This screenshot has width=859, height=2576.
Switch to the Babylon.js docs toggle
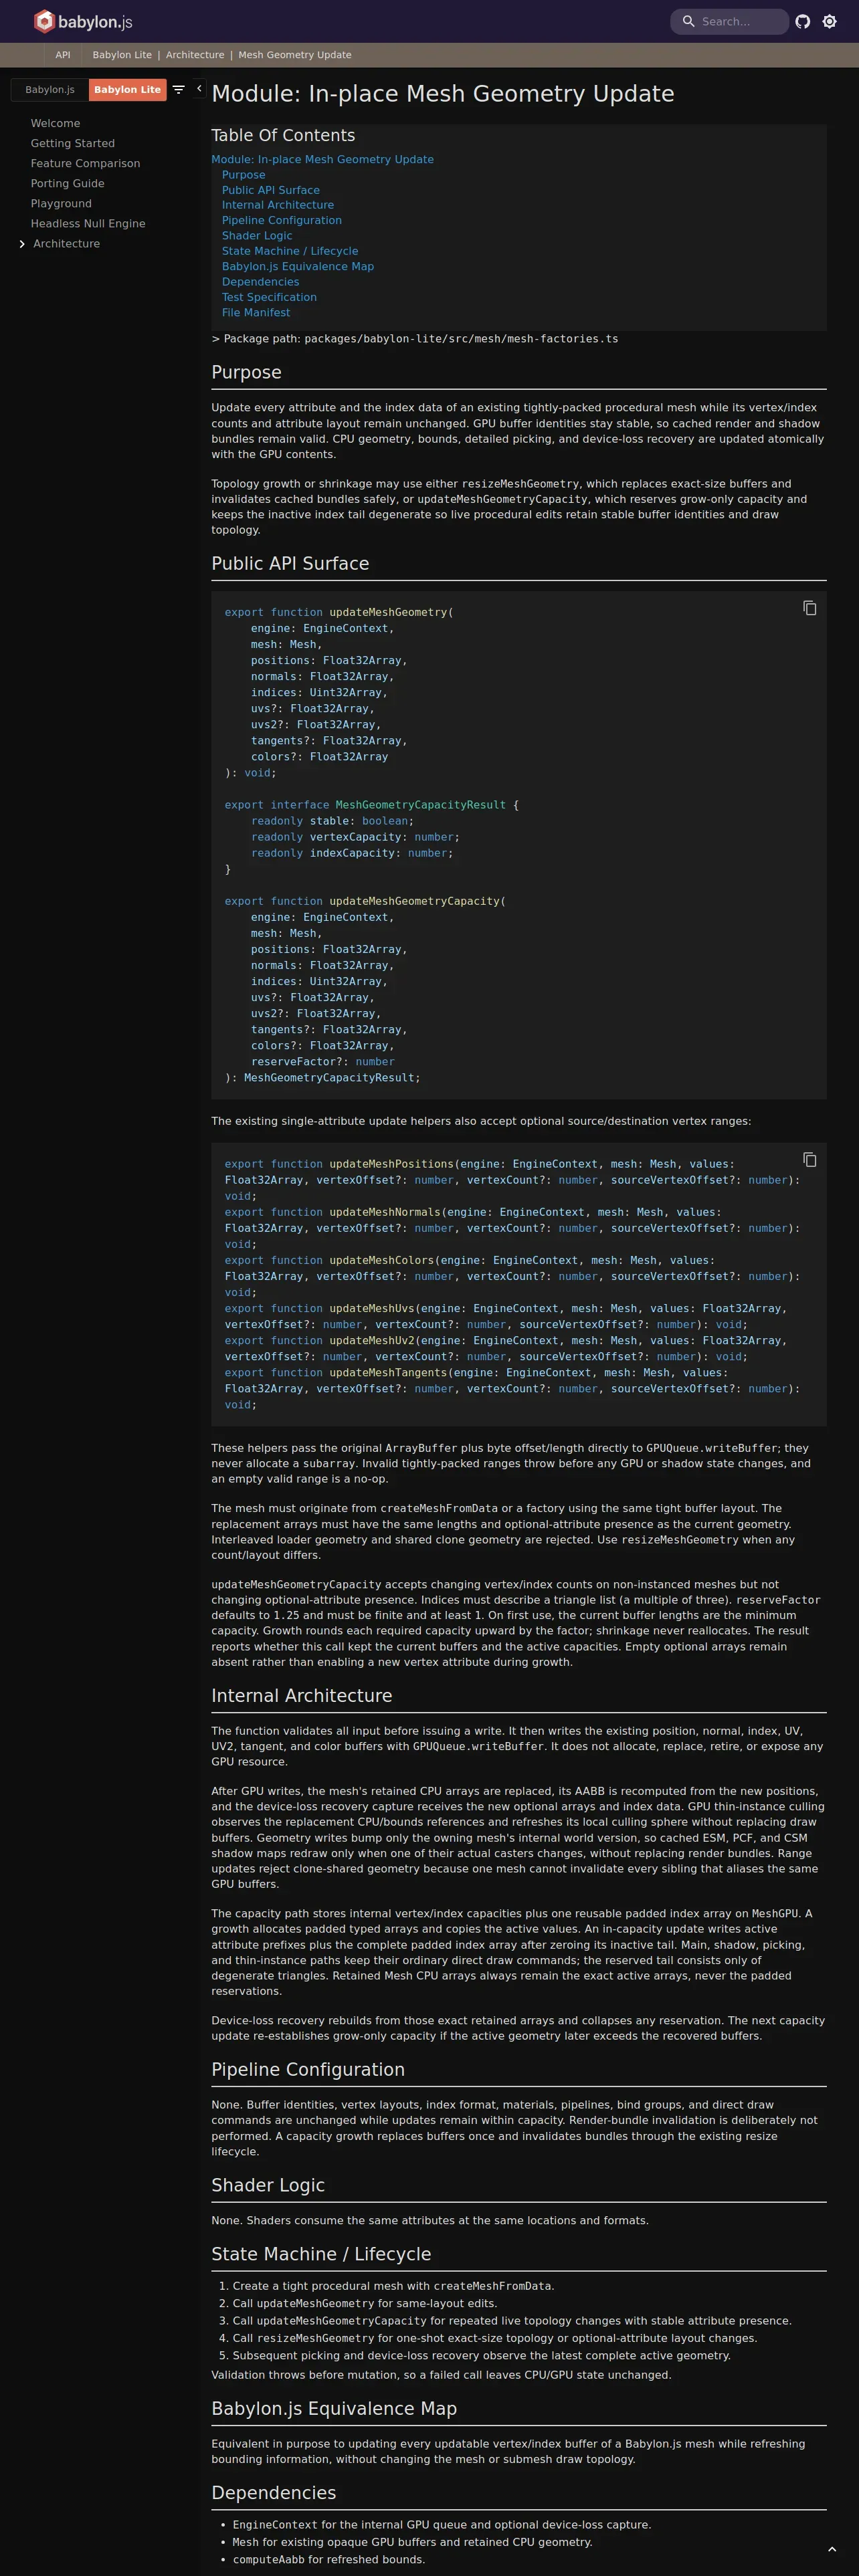[50, 90]
